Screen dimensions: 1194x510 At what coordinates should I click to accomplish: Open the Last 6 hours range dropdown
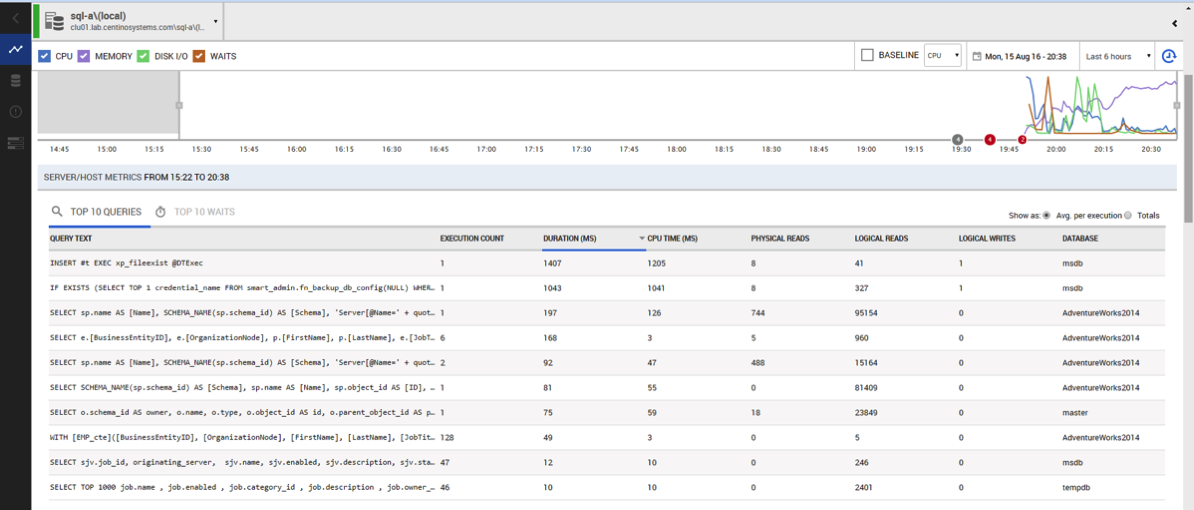click(1118, 56)
